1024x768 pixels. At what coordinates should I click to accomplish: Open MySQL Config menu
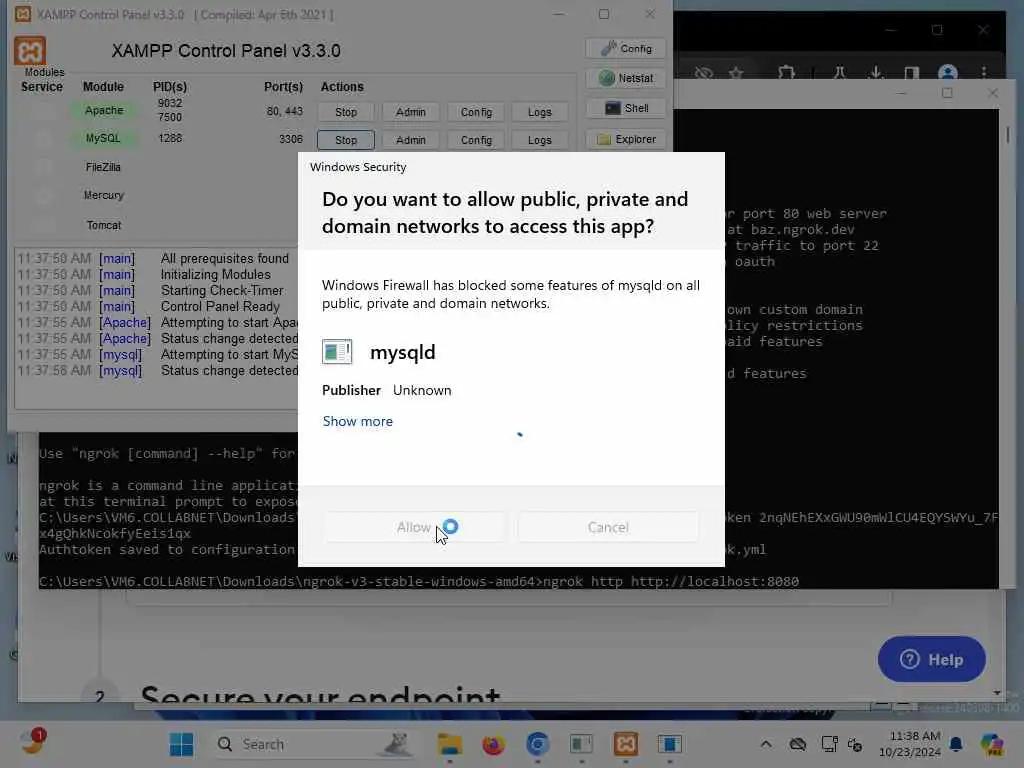[476, 140]
